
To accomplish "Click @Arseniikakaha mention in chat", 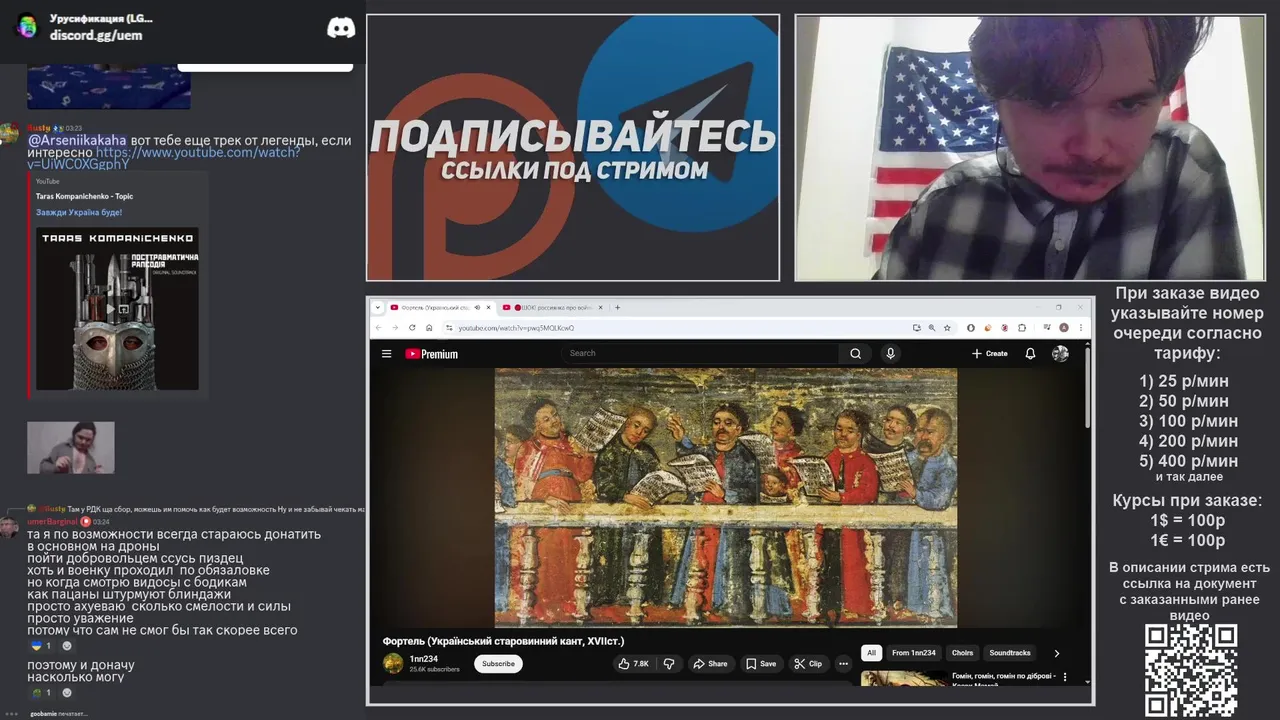I will click(x=77, y=140).
